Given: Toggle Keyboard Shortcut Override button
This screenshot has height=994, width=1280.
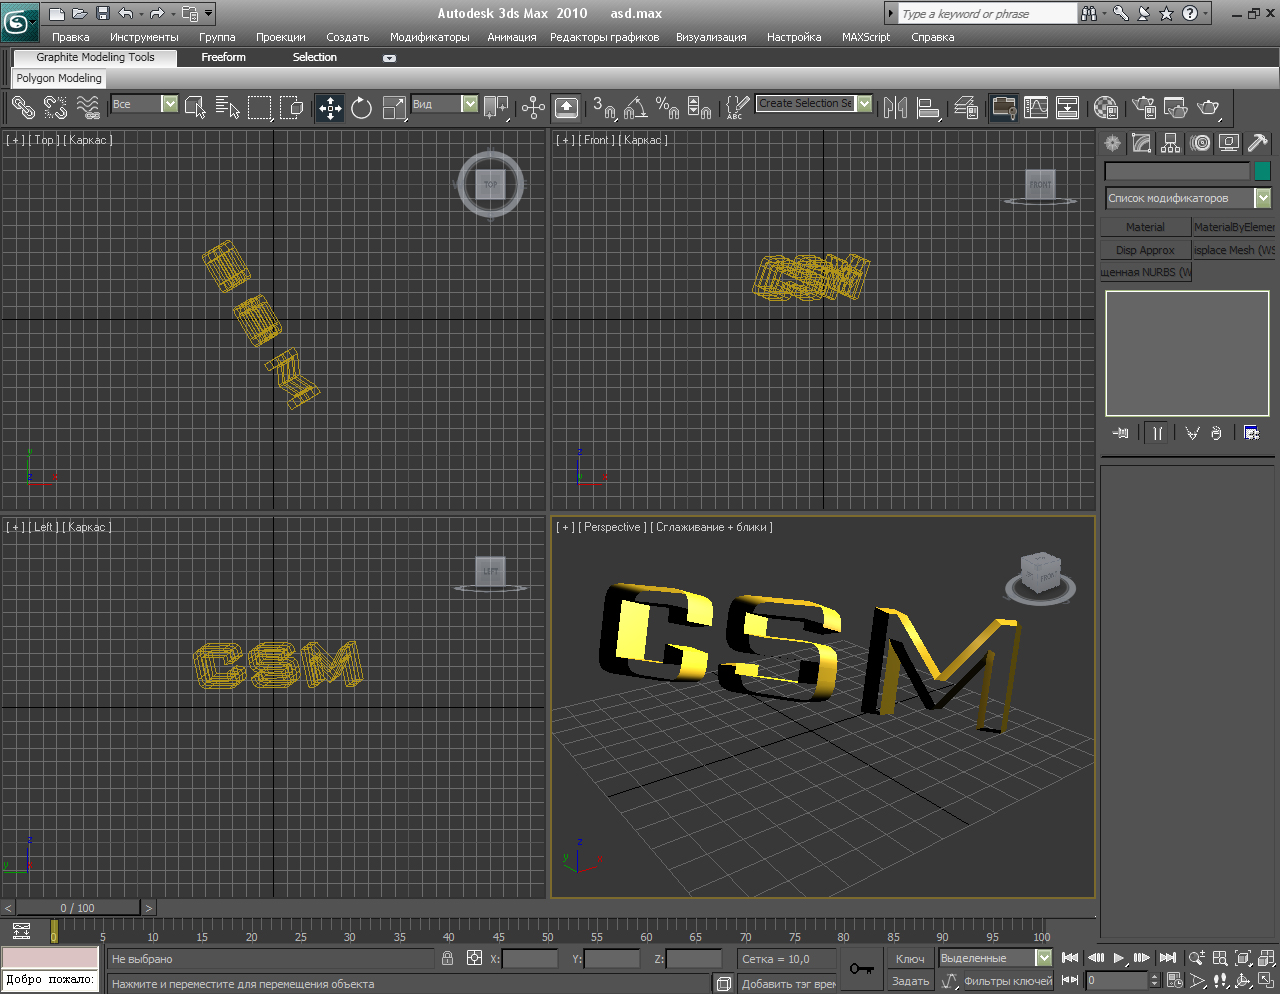Looking at the screenshot, I should 566,107.
